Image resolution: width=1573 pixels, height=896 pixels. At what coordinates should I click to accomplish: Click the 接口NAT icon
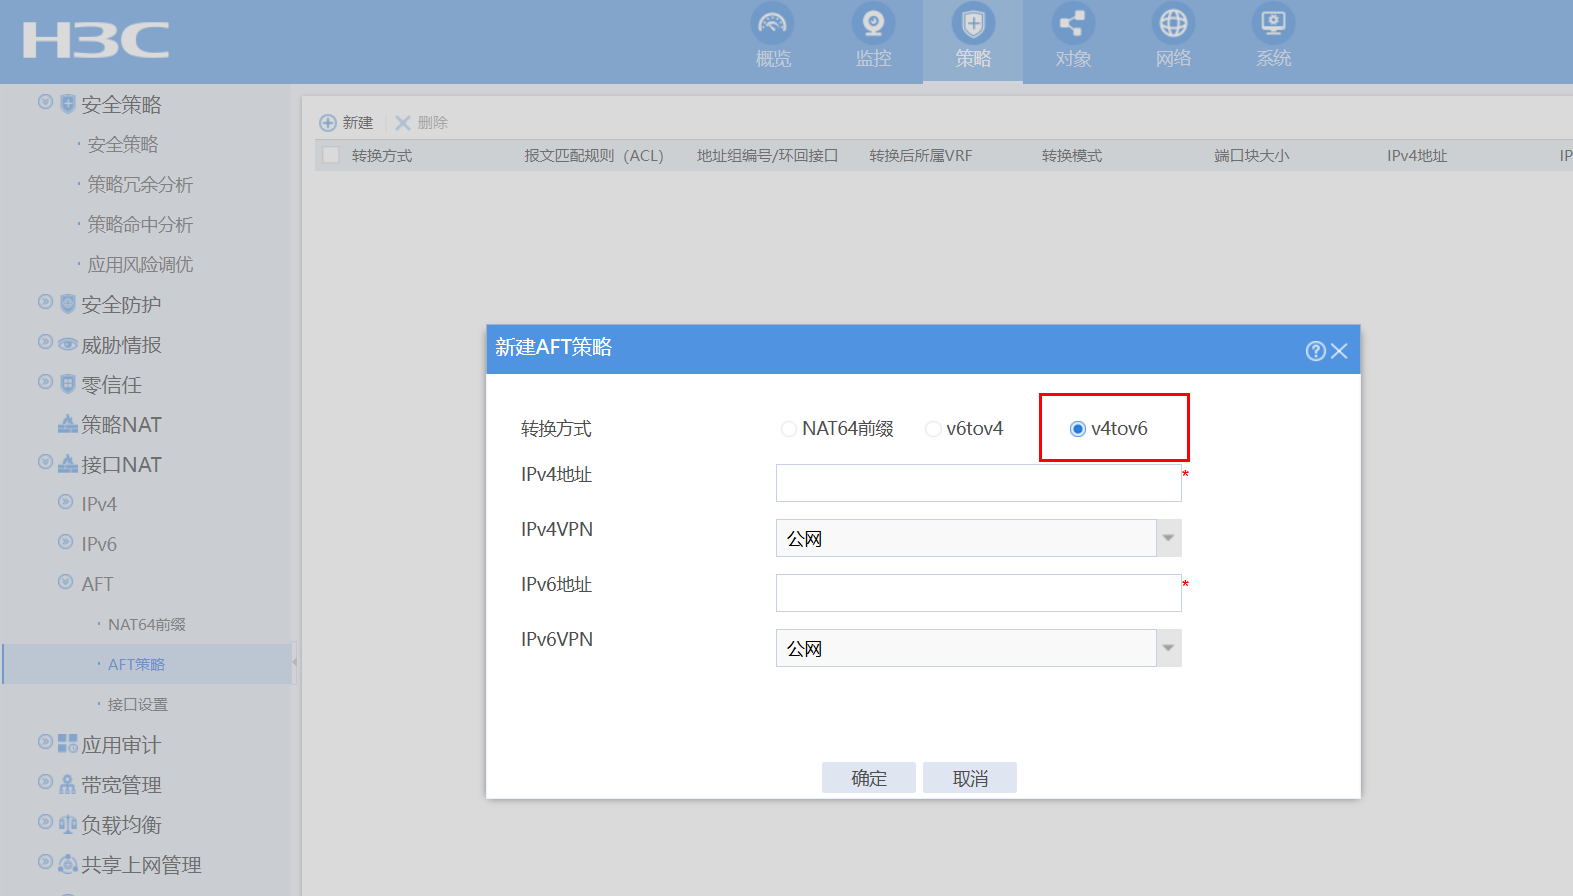pos(68,464)
